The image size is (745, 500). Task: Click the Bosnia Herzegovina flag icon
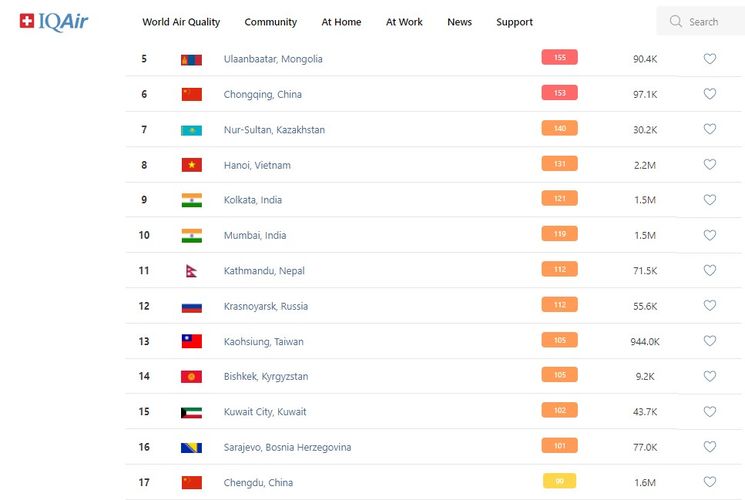coord(191,447)
